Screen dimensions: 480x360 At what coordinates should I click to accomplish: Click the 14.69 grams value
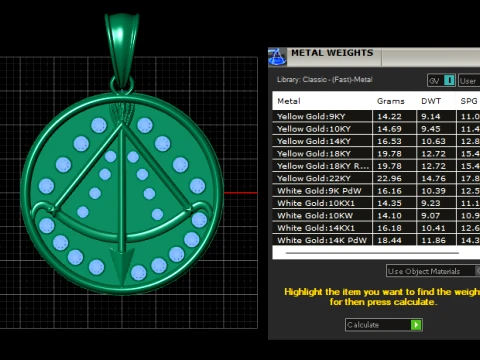click(389, 129)
